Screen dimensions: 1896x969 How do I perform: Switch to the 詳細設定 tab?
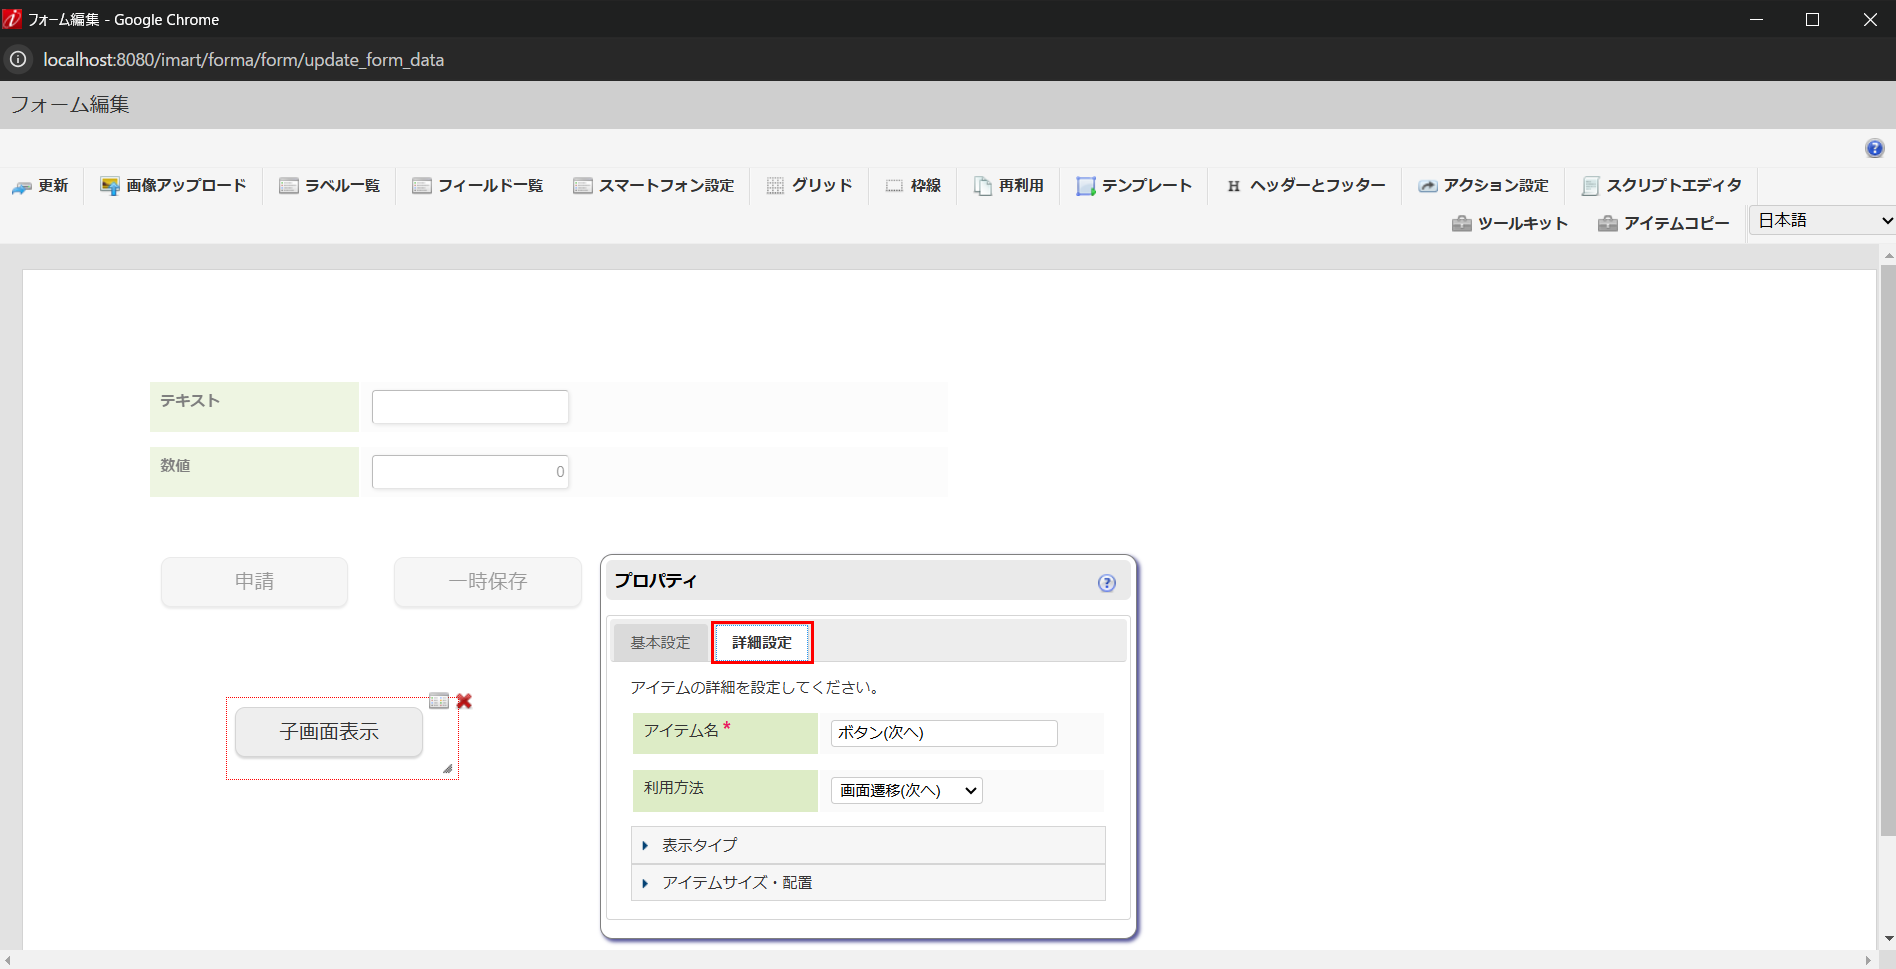(762, 642)
